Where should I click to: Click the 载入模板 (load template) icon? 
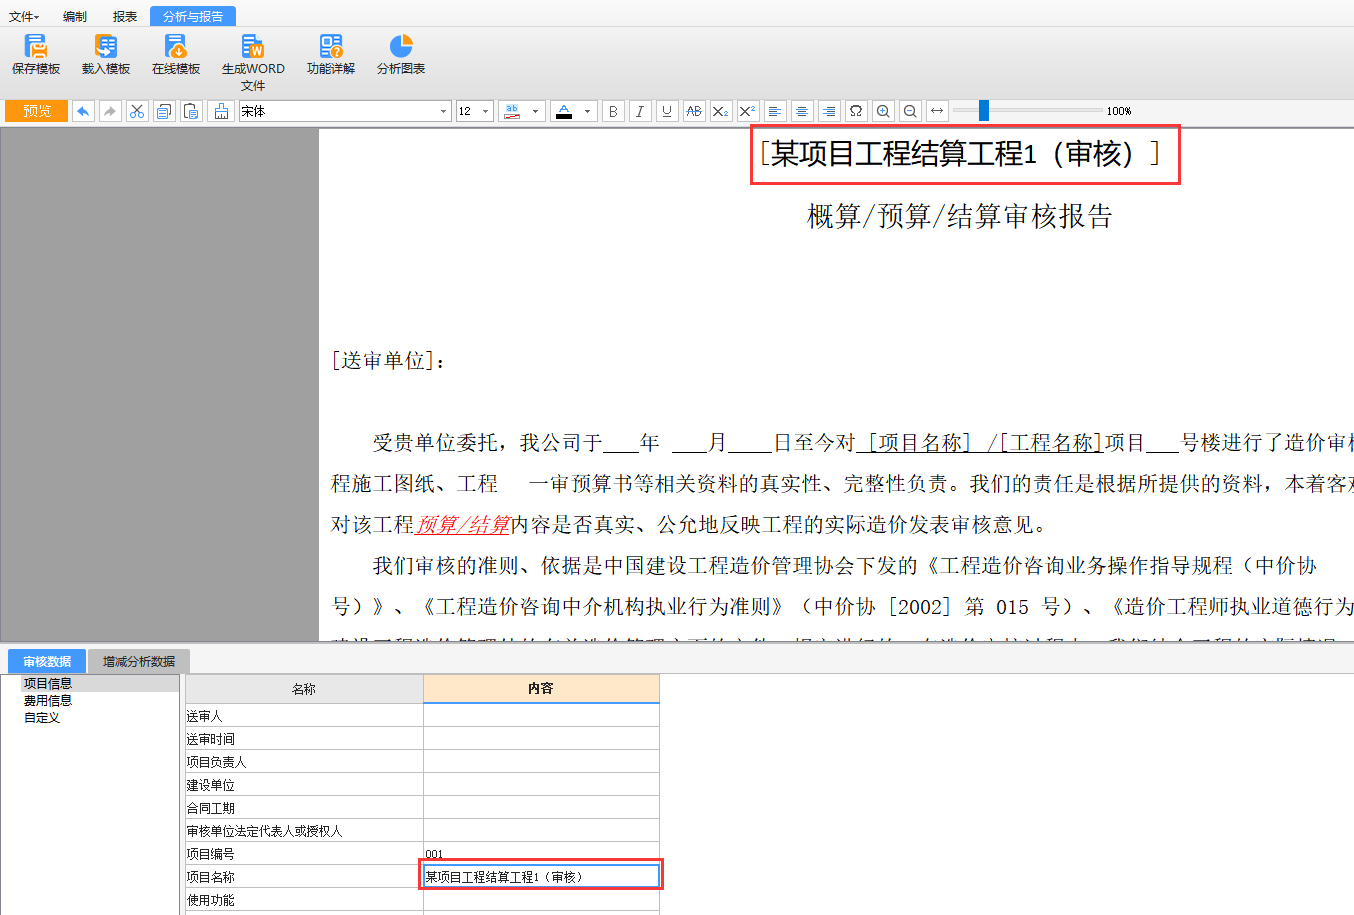106,54
